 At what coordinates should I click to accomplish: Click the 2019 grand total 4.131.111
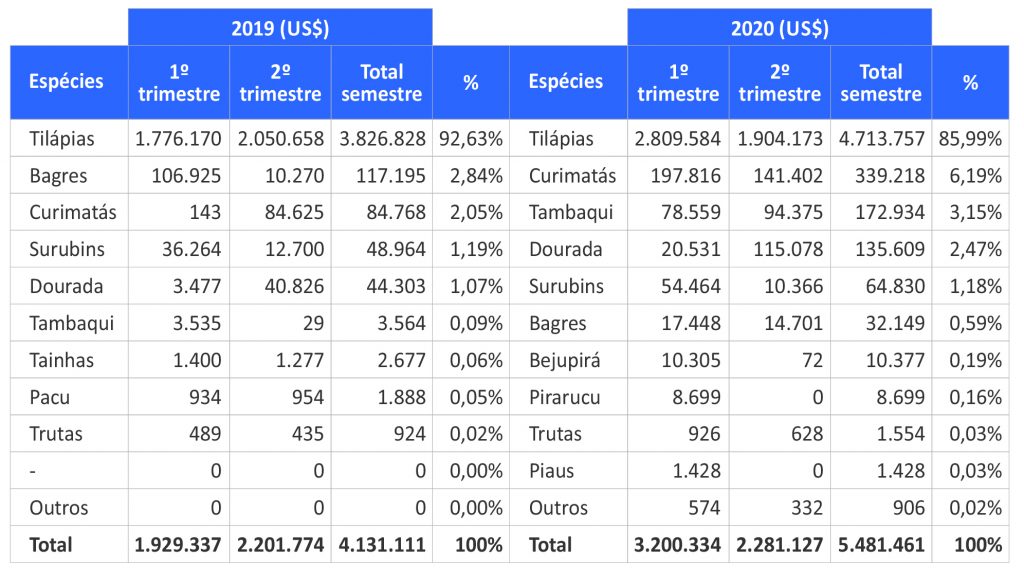(381, 545)
